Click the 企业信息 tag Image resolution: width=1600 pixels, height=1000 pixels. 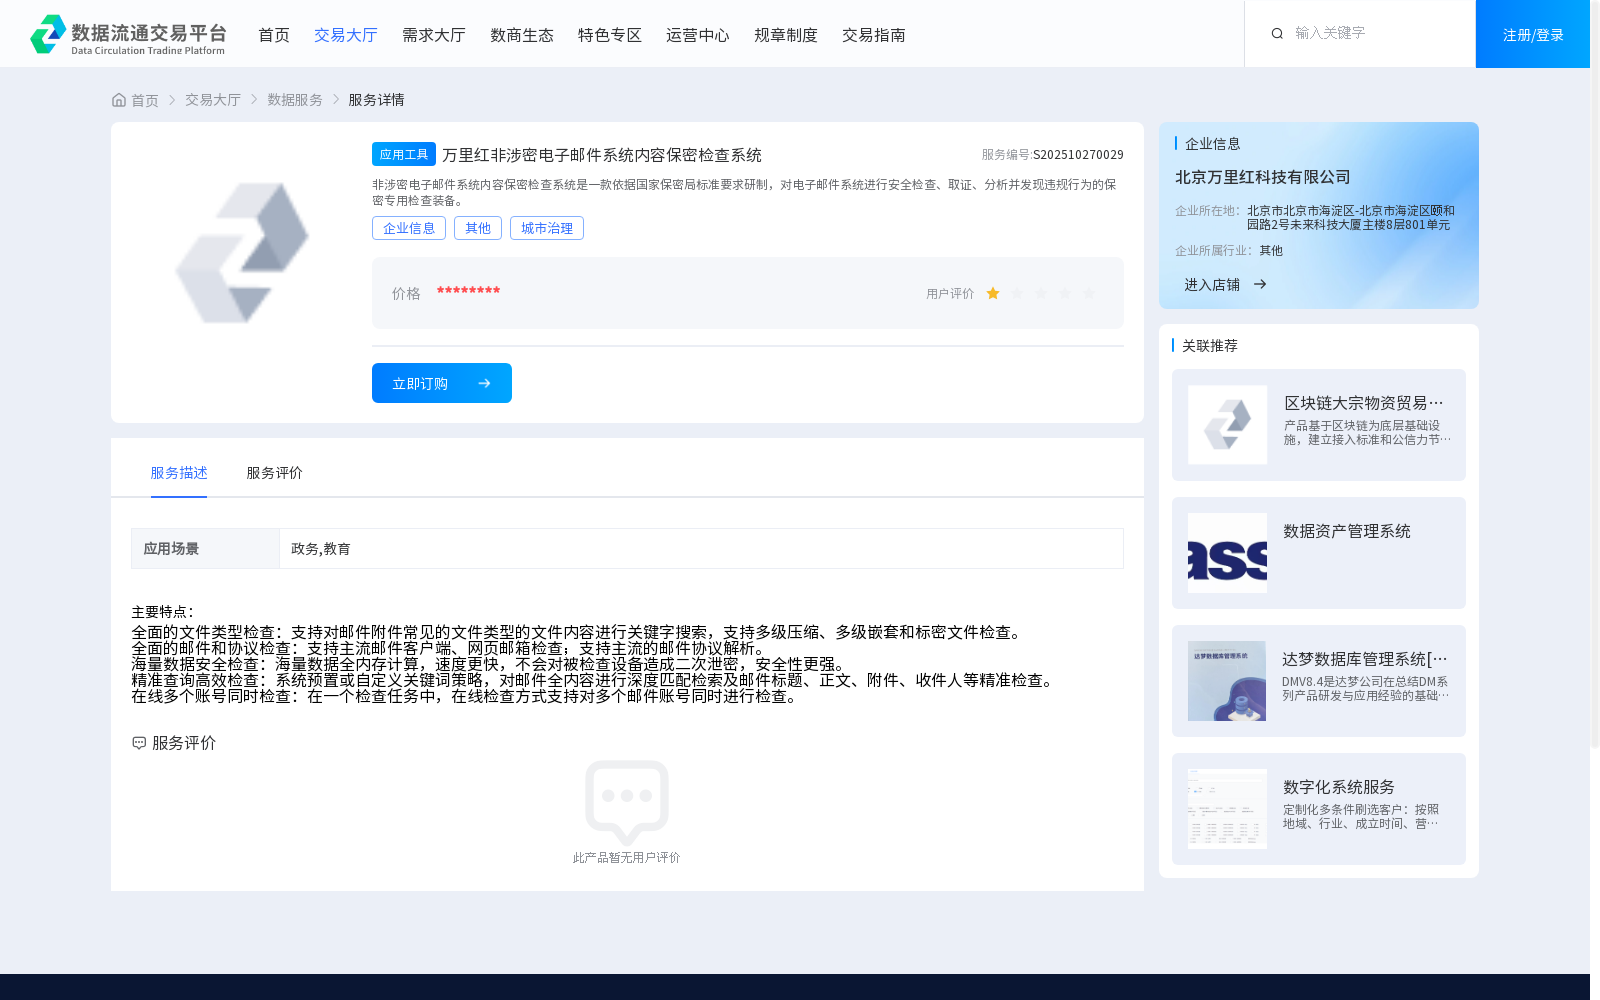coord(409,228)
